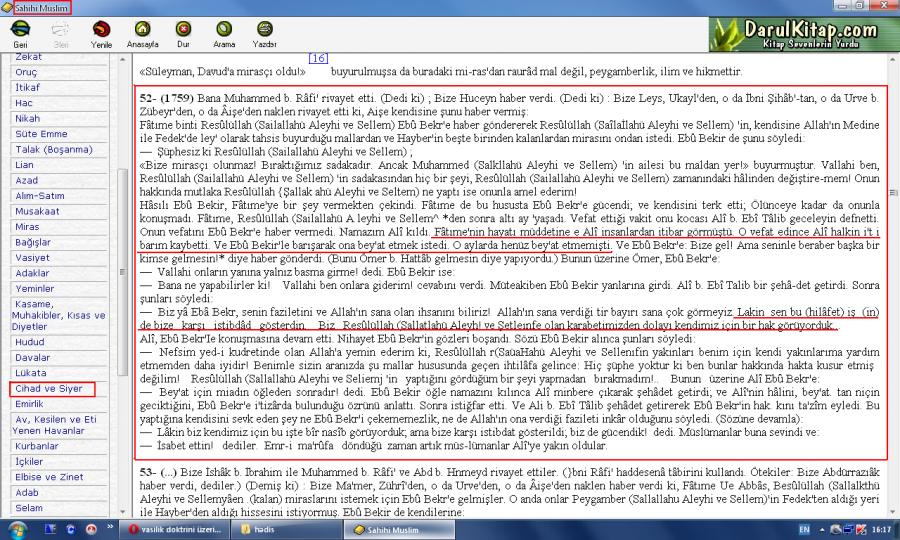Click the Yazdır print icon
This screenshot has width=900, height=540.
(264, 30)
